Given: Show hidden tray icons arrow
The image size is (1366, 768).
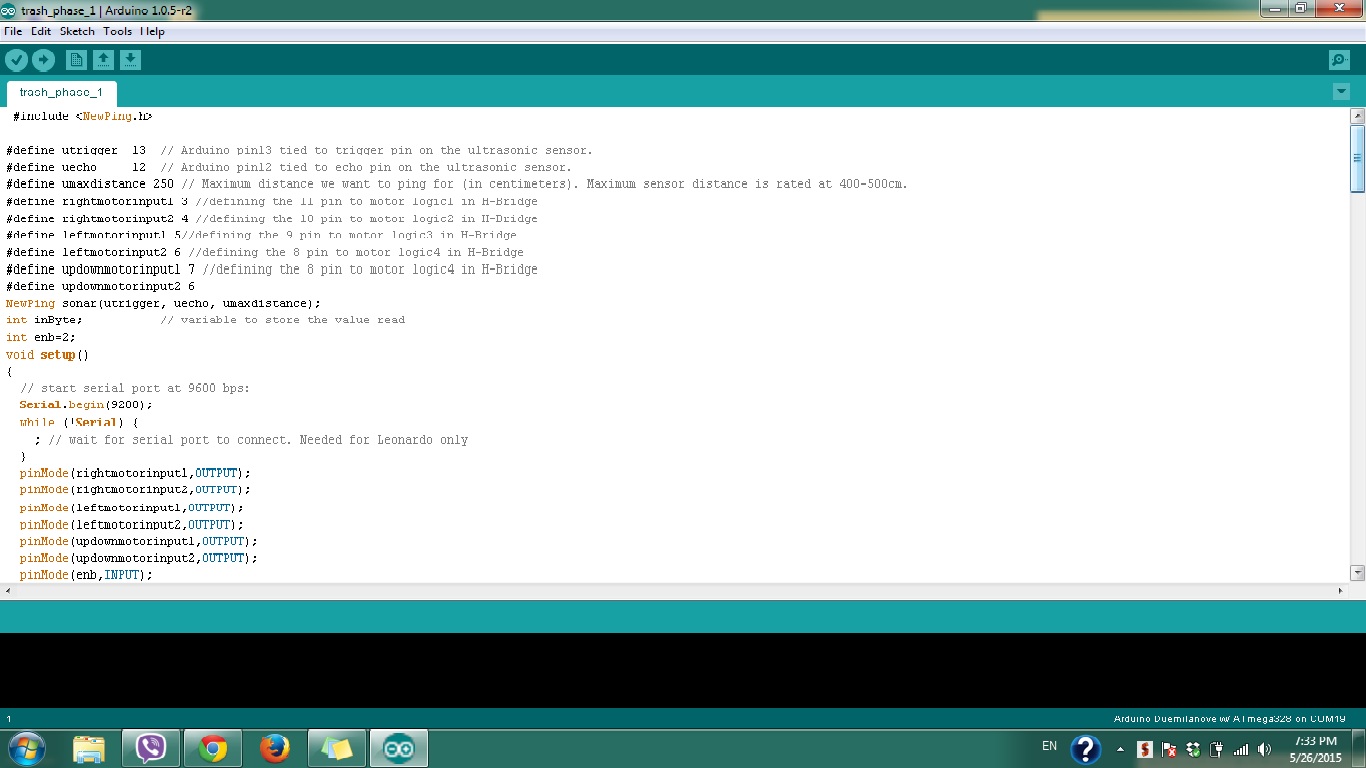Looking at the screenshot, I should pyautogui.click(x=1120, y=749).
